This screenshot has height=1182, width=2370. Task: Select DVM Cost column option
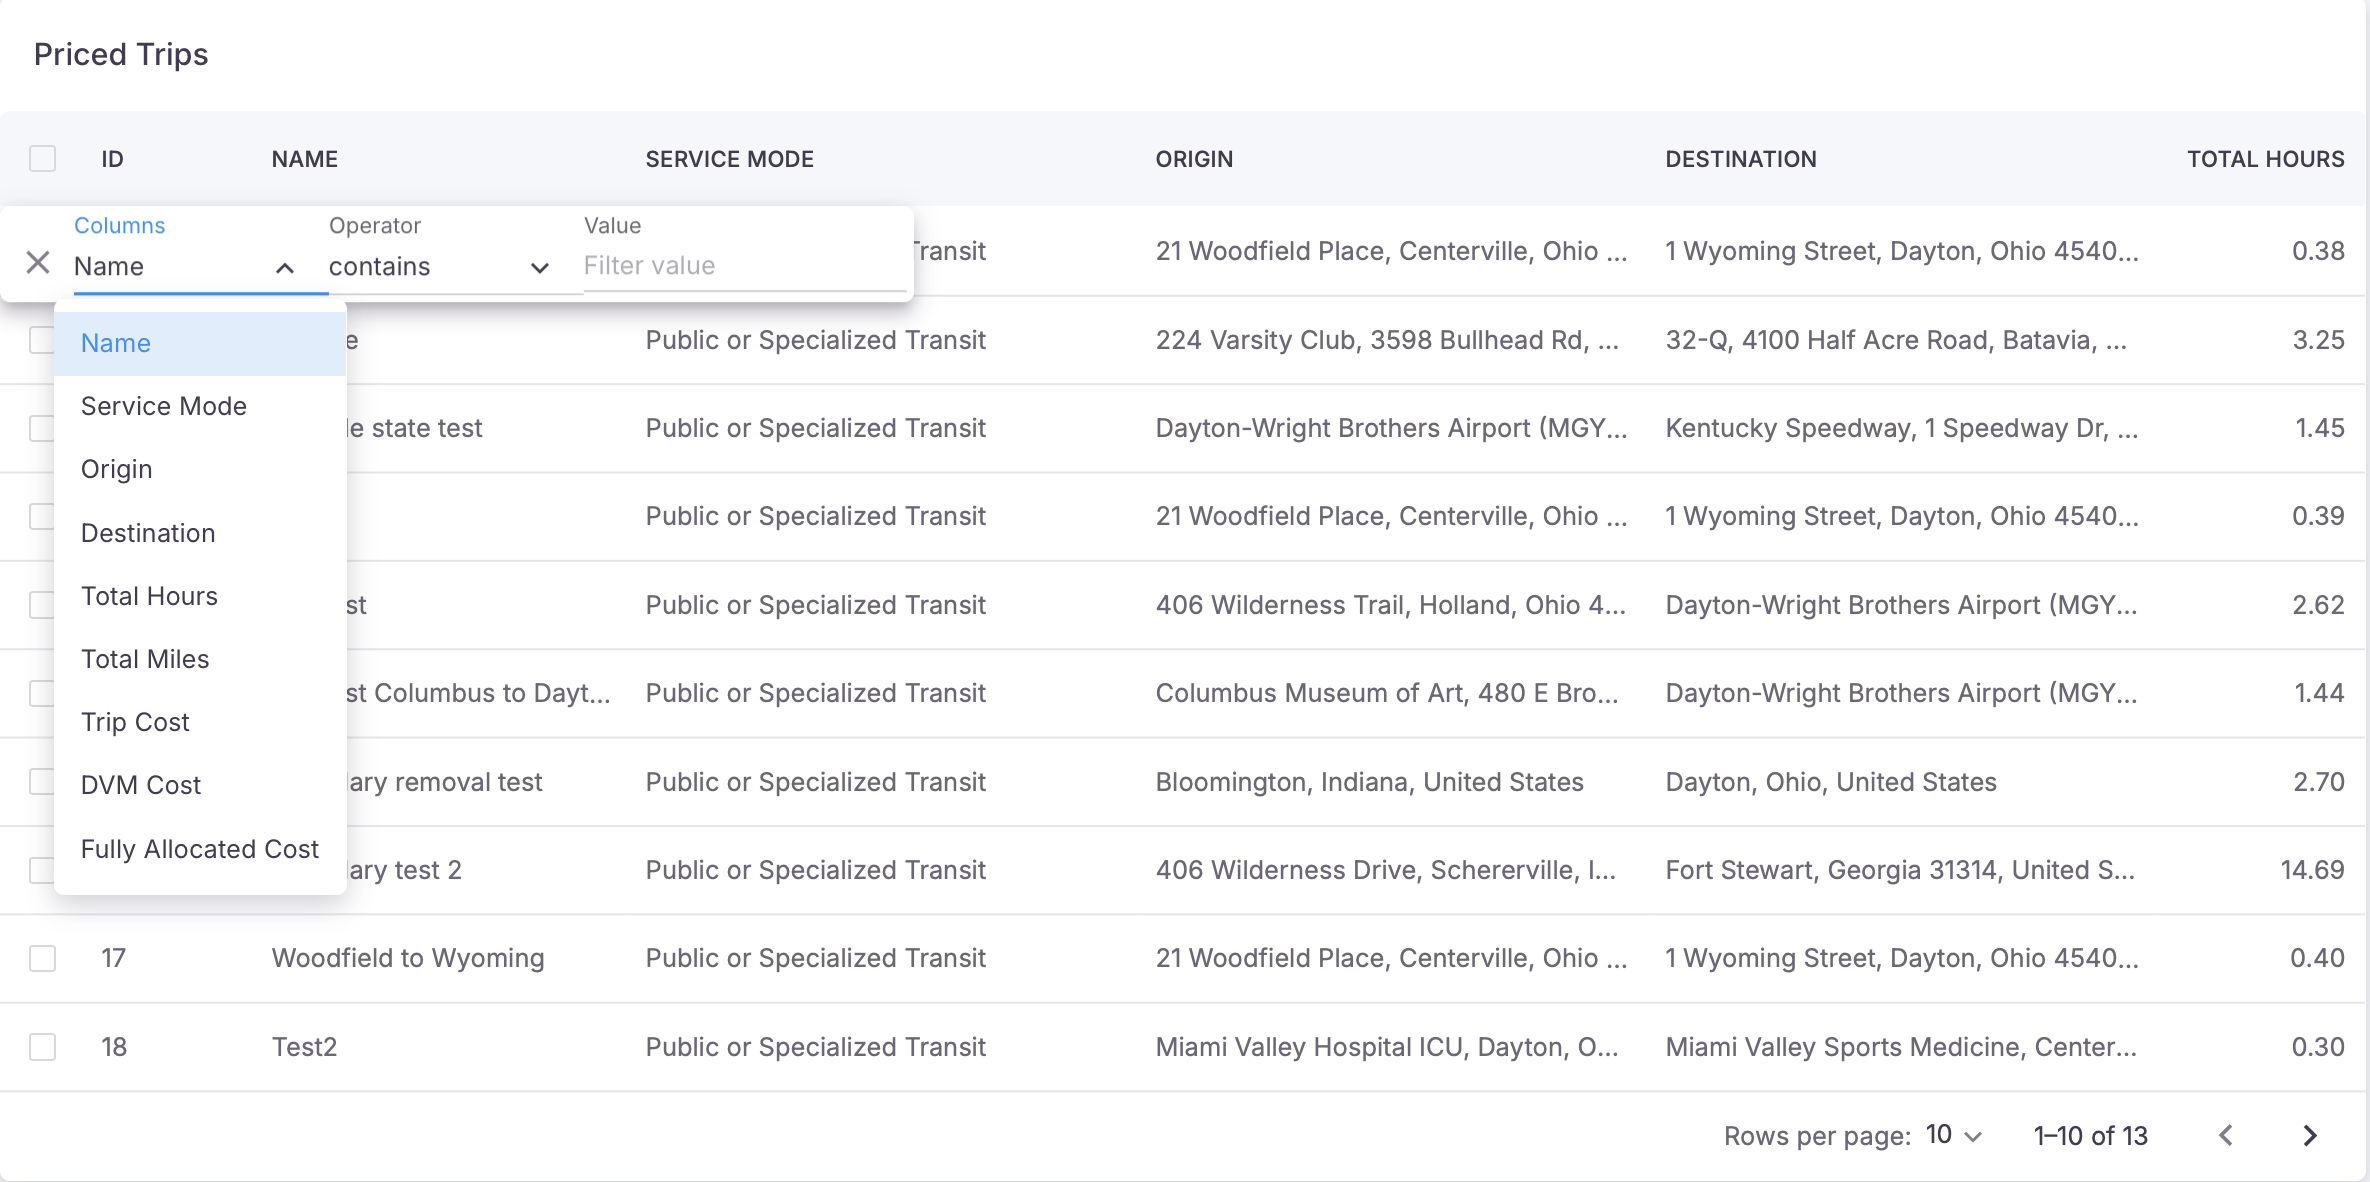coord(141,785)
